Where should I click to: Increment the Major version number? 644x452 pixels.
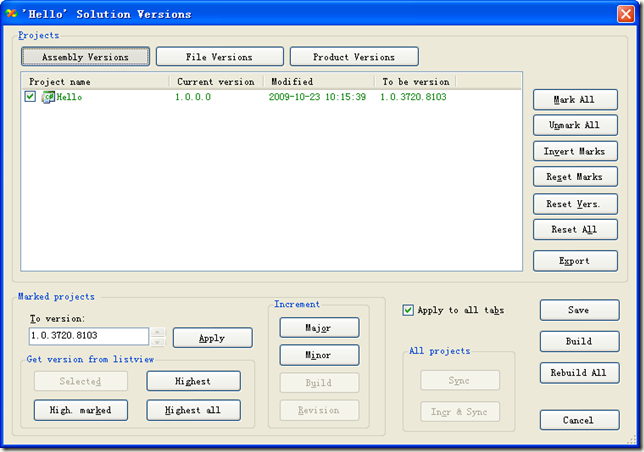click(318, 328)
